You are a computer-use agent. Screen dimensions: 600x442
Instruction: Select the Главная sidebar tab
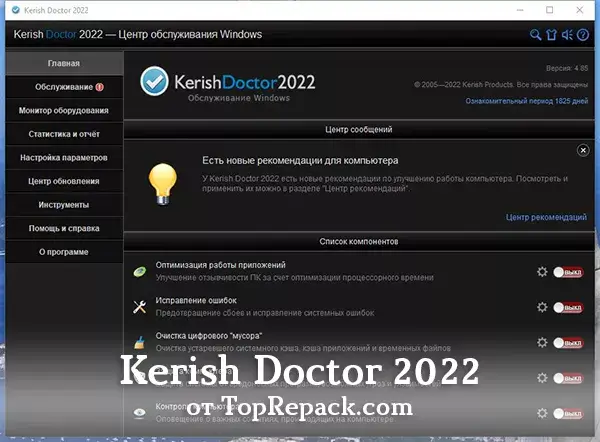tap(64, 63)
